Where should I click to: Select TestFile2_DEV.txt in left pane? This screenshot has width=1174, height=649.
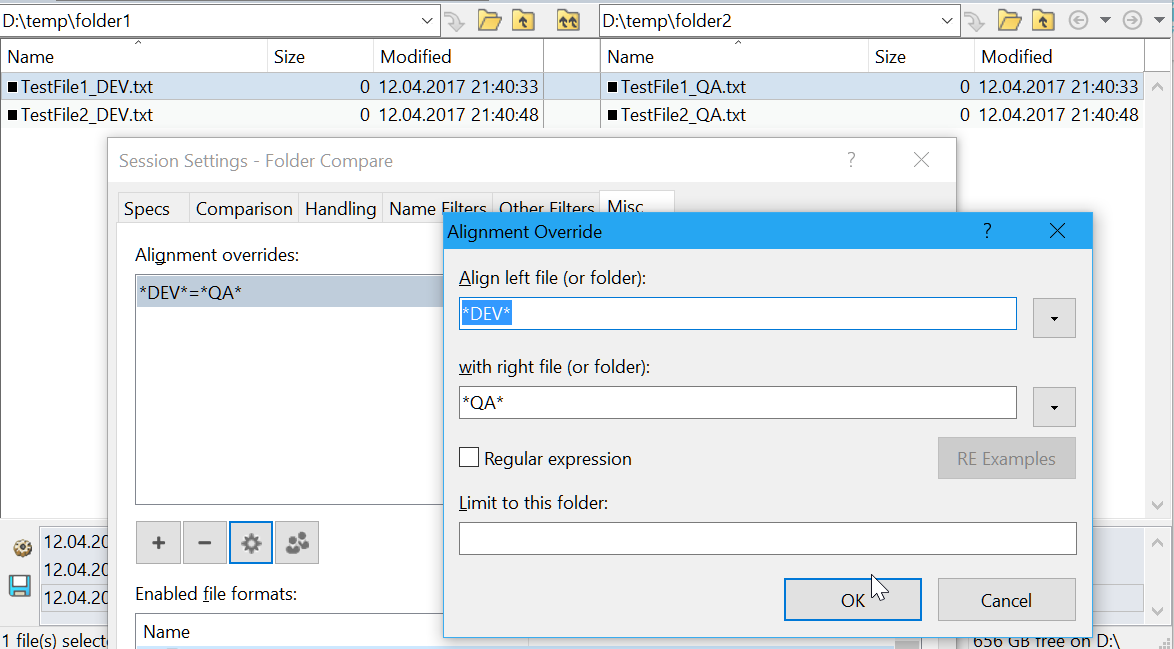pyautogui.click(x=272, y=115)
